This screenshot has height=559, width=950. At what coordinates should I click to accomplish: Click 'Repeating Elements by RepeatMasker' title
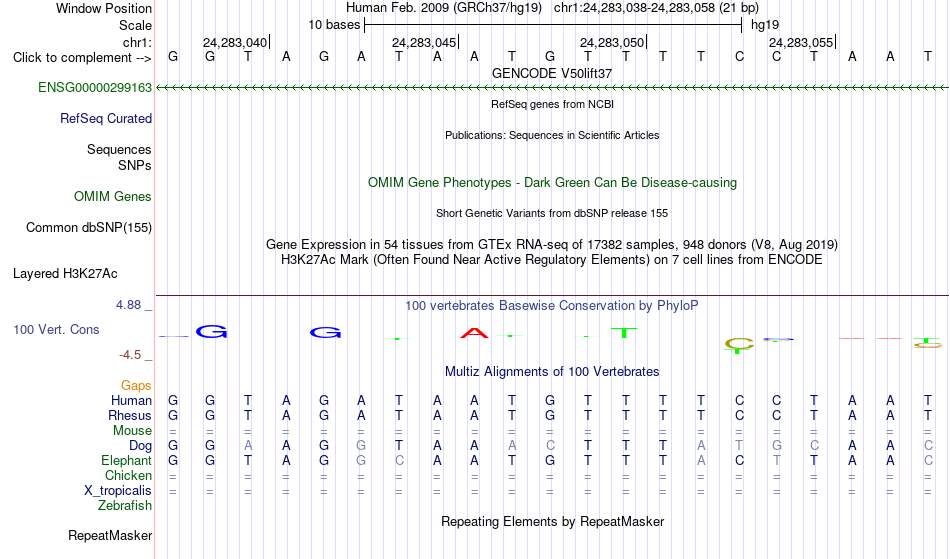coord(553,522)
